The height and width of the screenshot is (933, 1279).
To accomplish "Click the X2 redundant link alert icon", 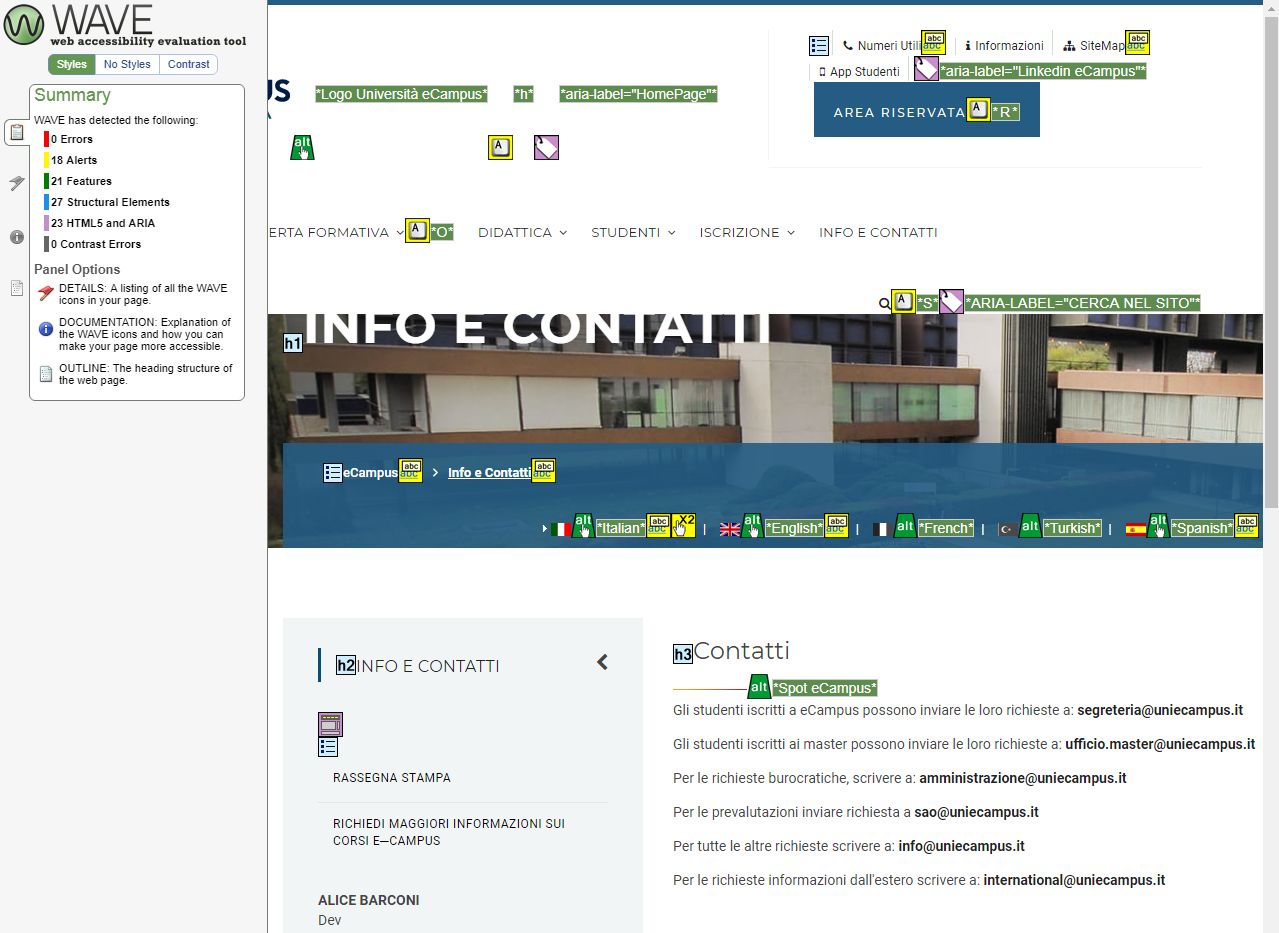I will pyautogui.click(x=683, y=525).
